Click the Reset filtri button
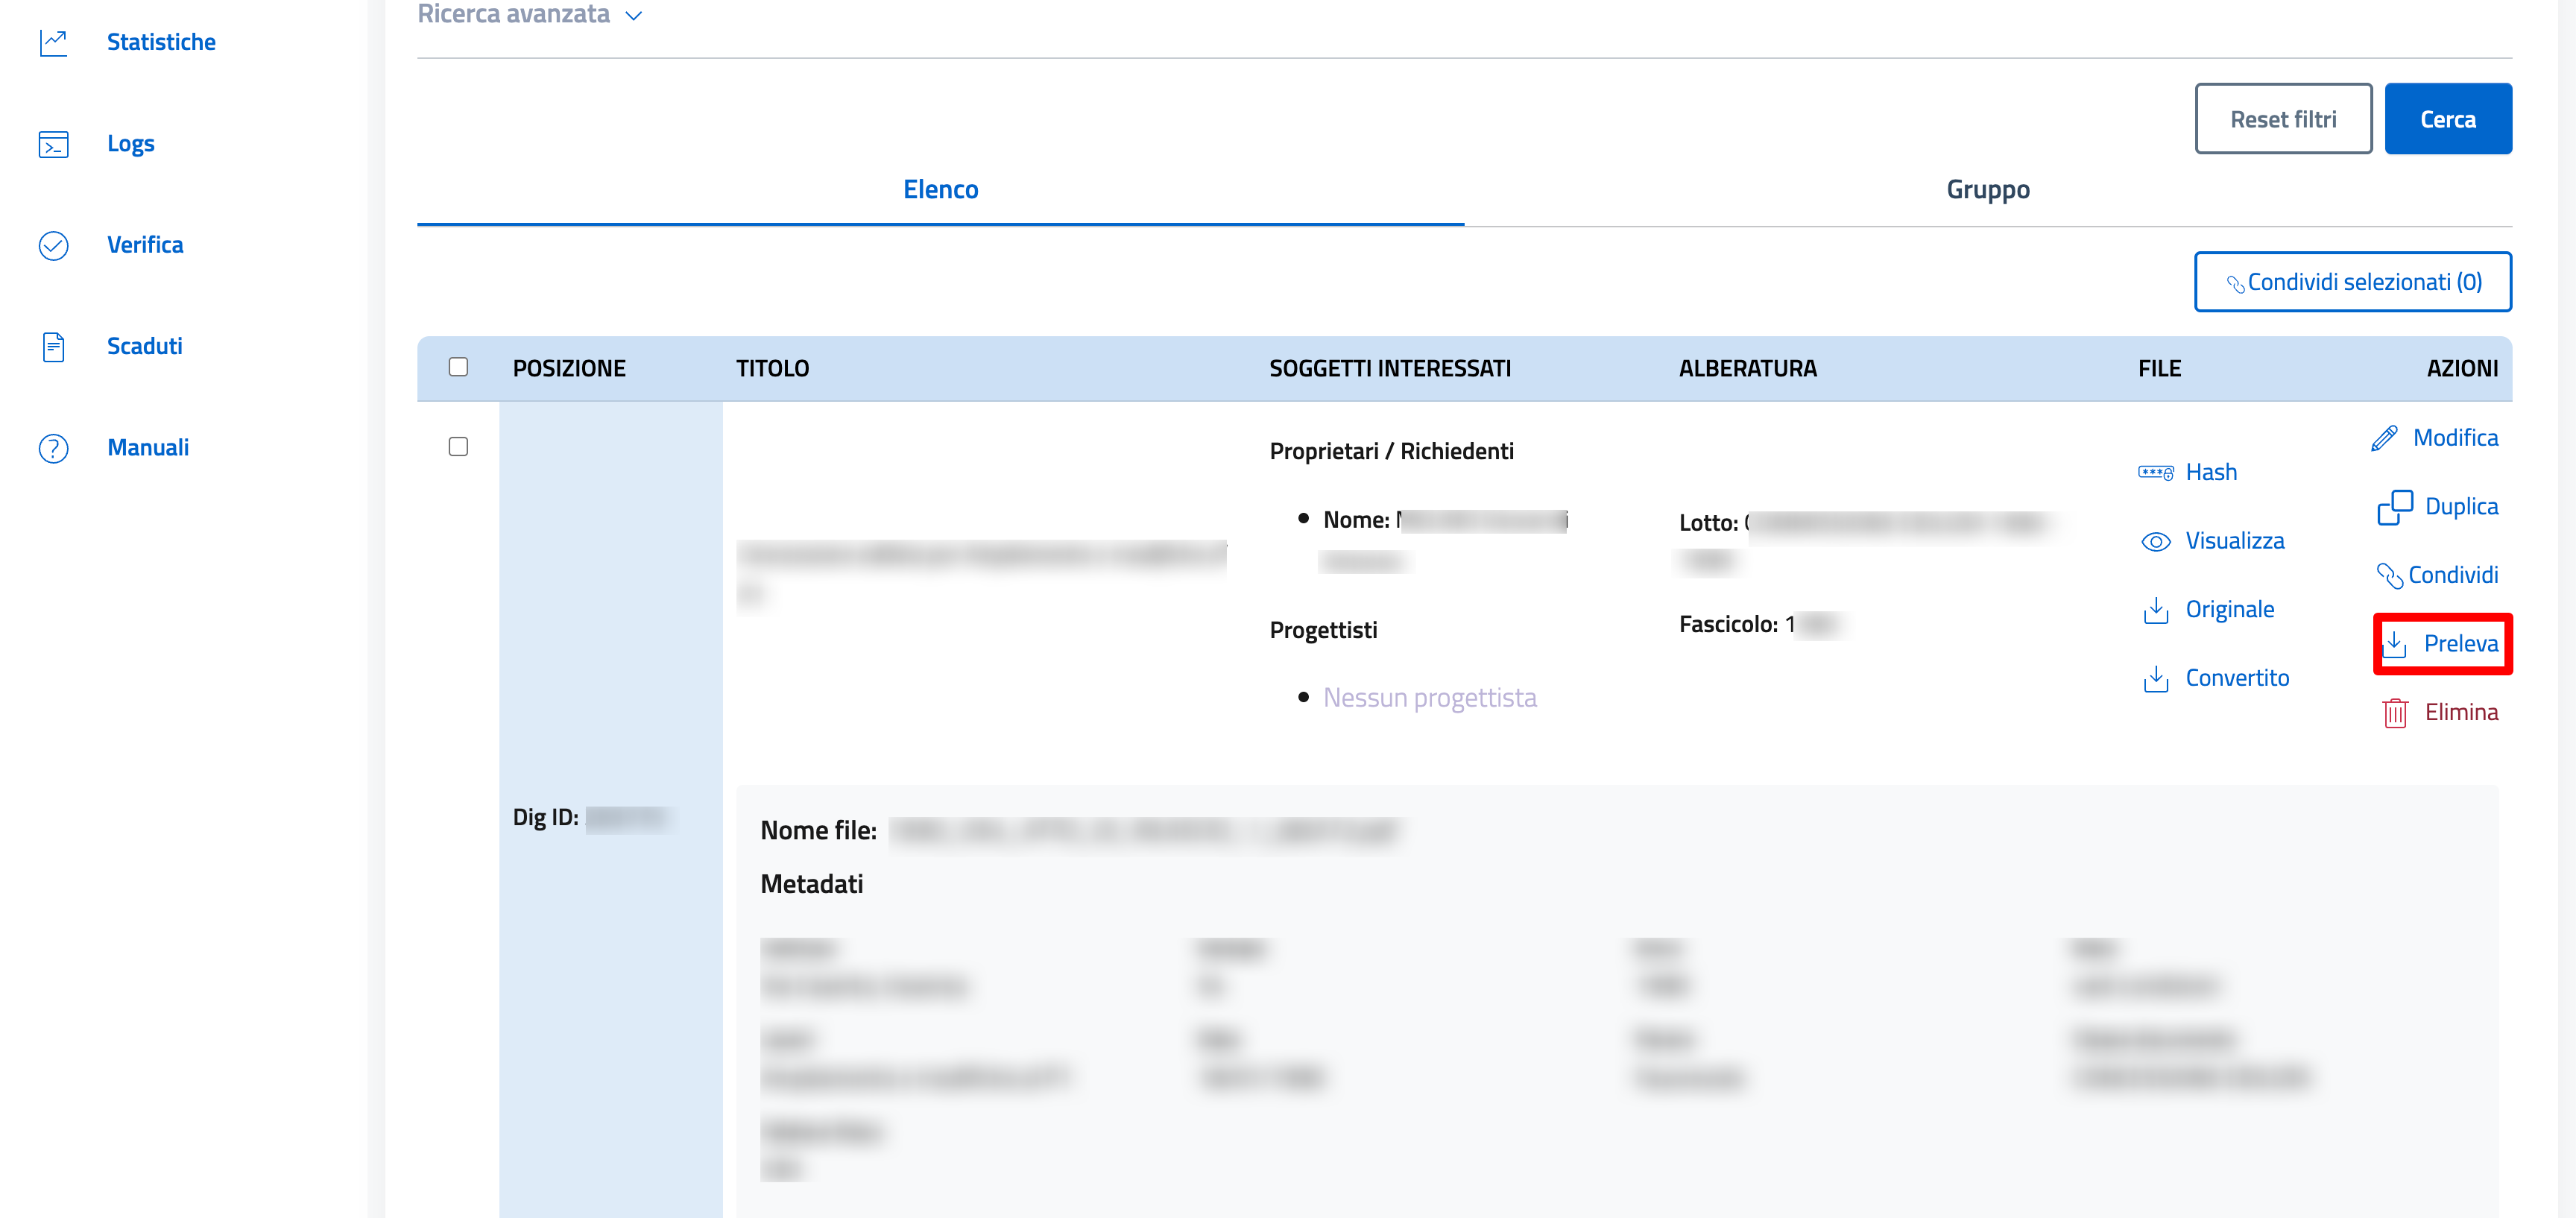The width and height of the screenshot is (2576, 1218). pos(2282,119)
